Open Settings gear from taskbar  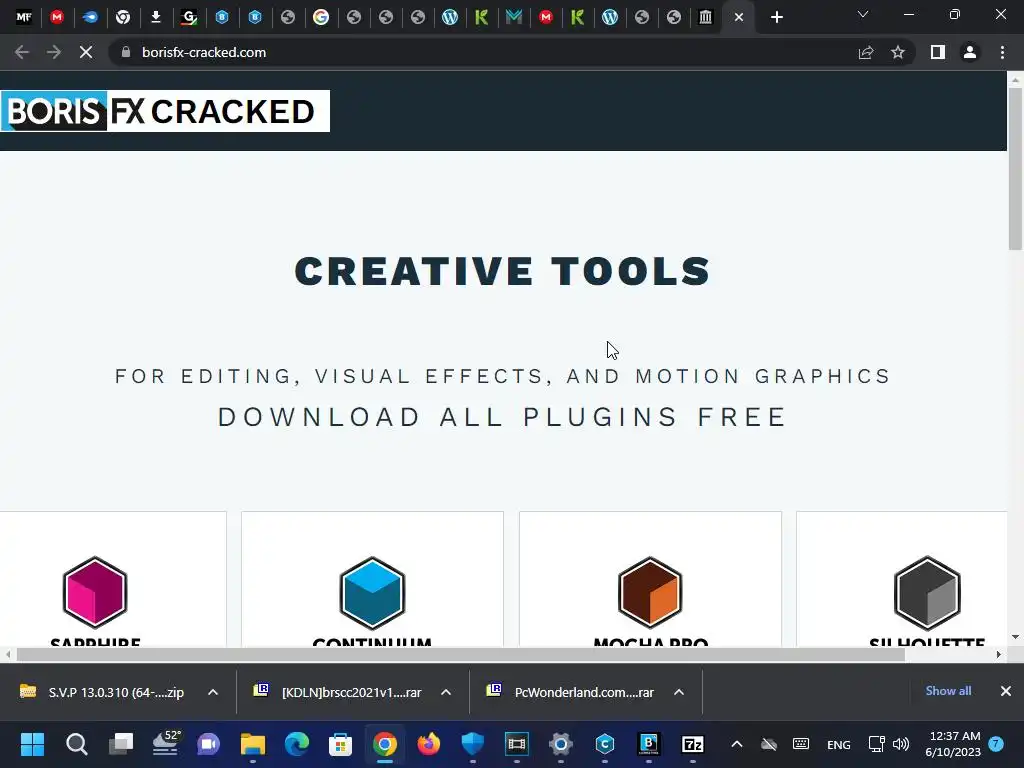click(560, 744)
